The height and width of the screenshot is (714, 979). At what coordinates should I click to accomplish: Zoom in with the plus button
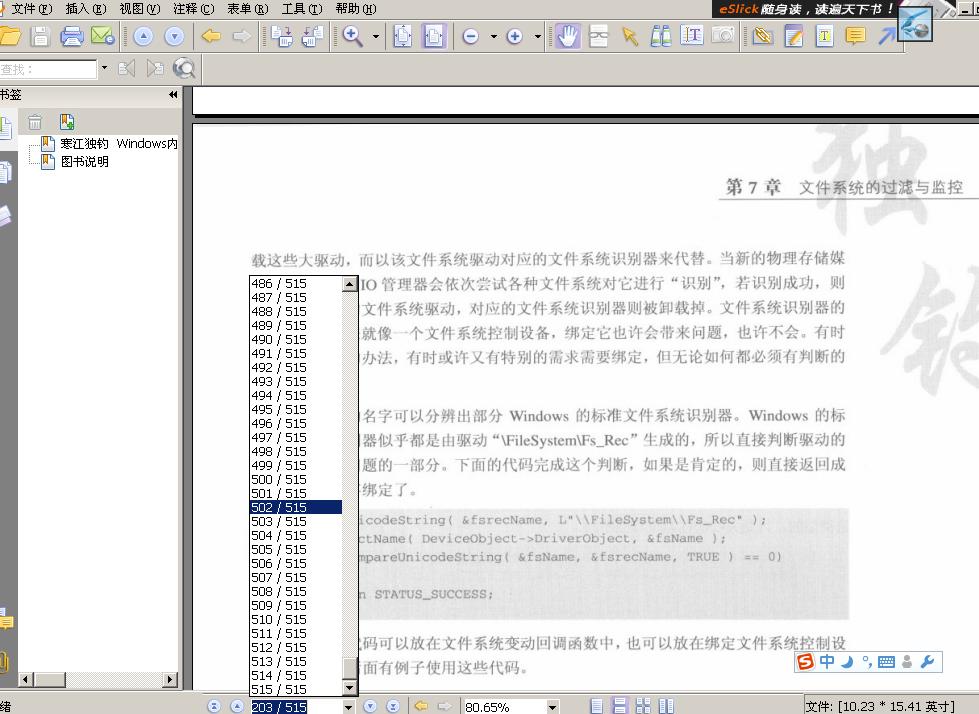(514, 36)
